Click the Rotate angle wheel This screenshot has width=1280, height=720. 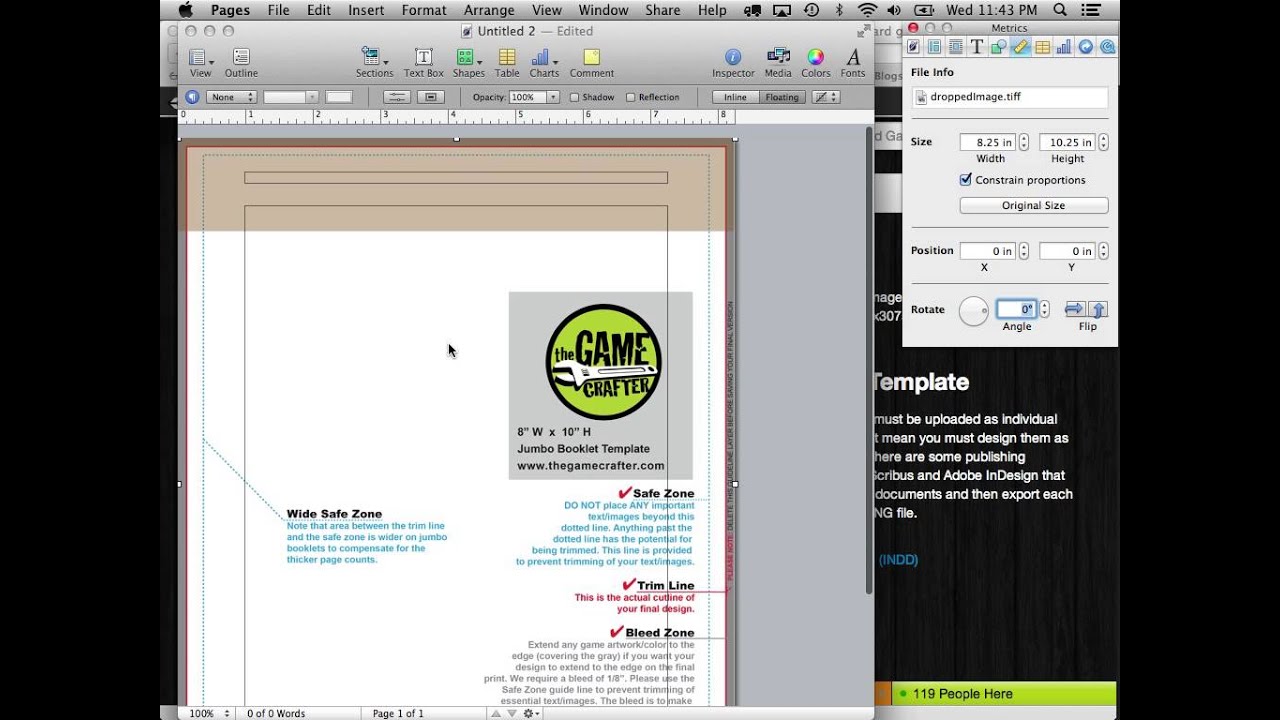click(x=974, y=311)
